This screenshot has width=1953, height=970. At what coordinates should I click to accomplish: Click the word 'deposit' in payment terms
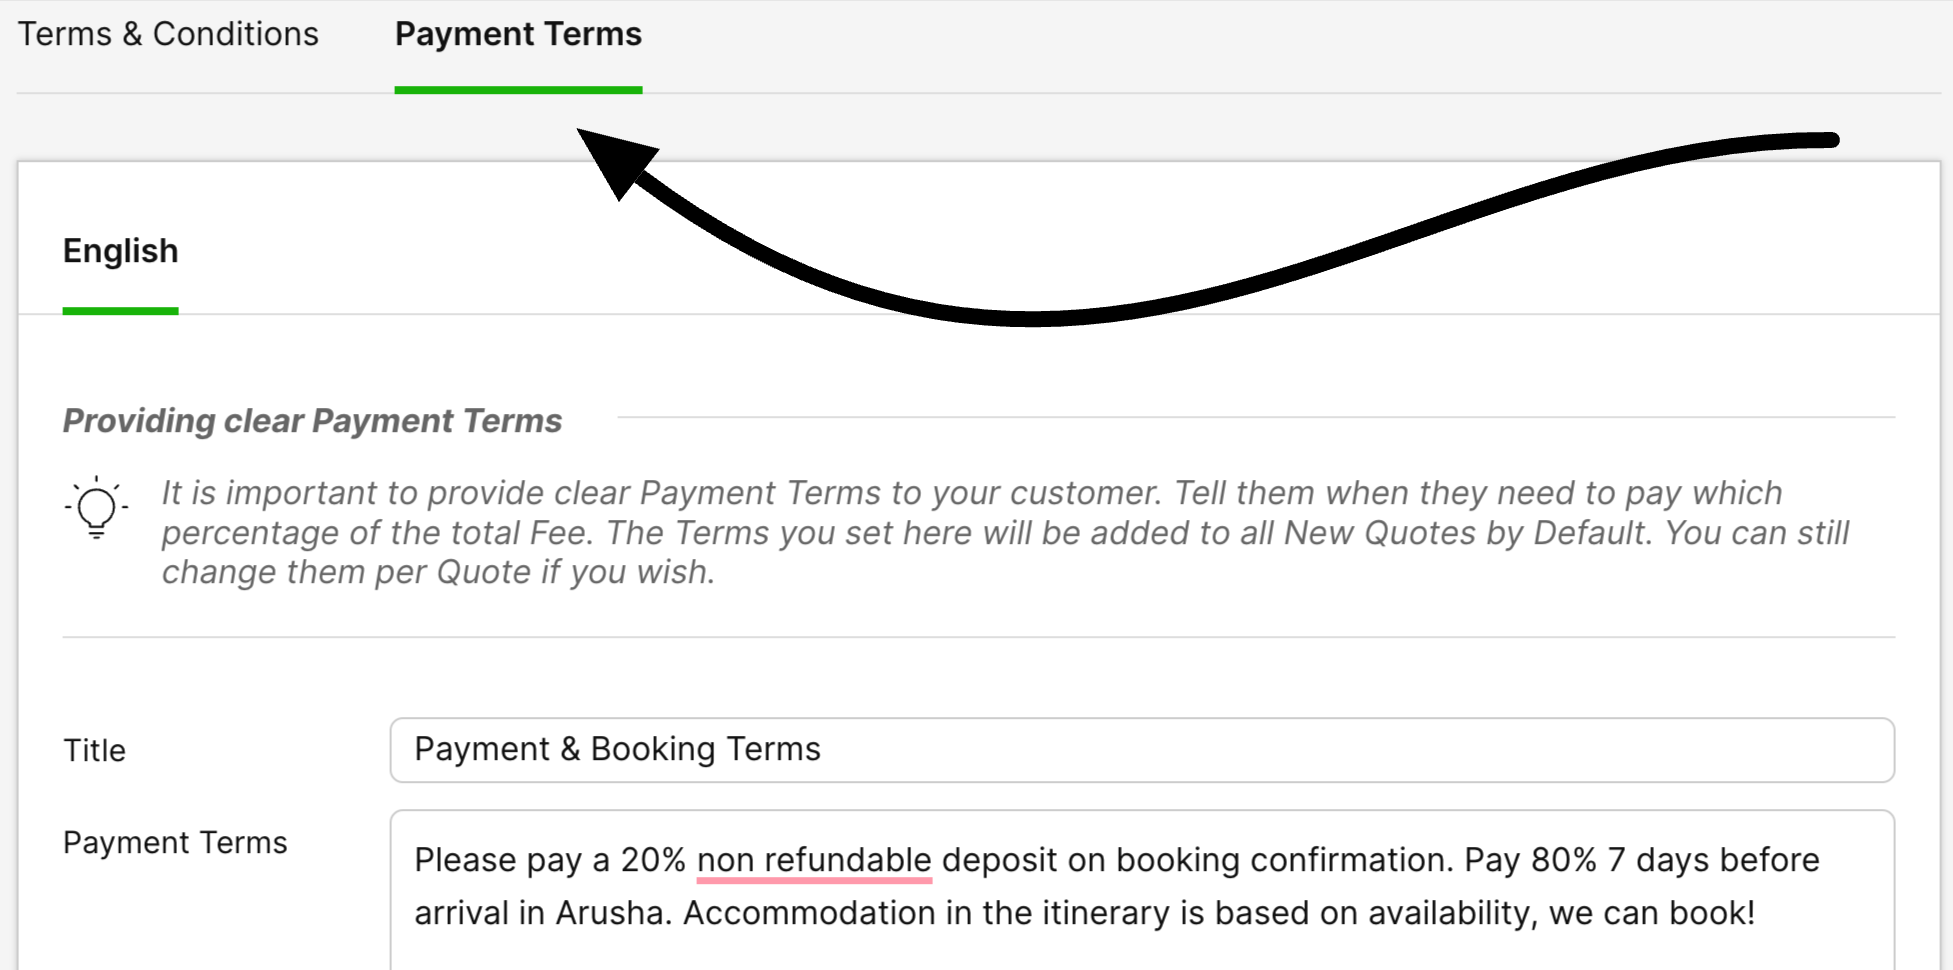pyautogui.click(x=999, y=860)
